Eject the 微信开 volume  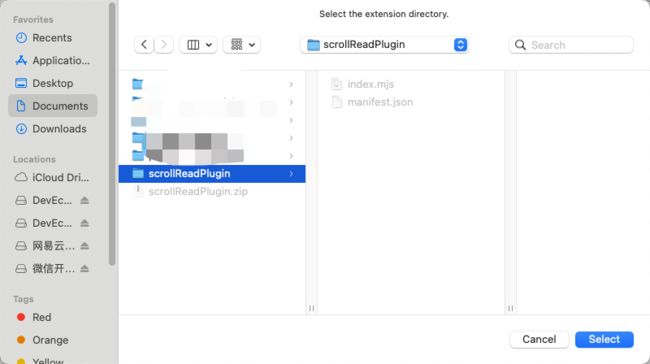coord(85,269)
